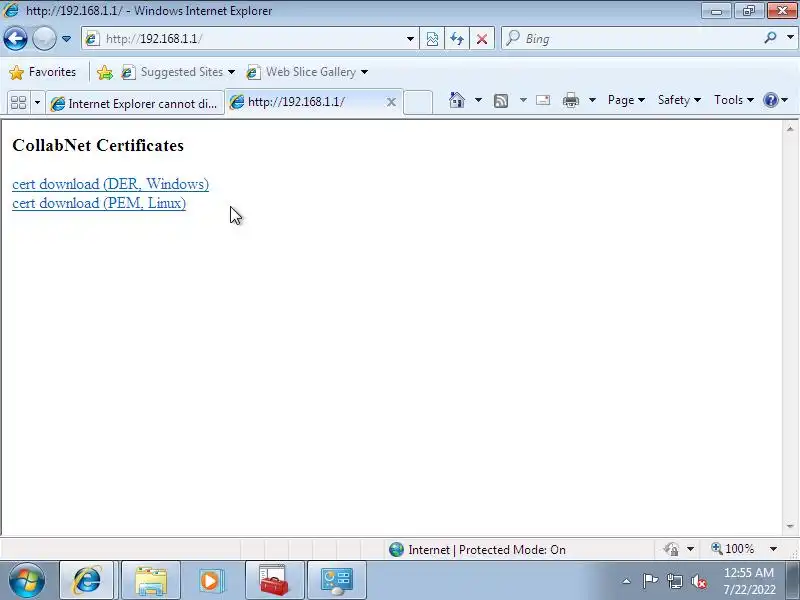Screen dimensions: 800x600
Task: Switch to 'Internet Explorer cannot di...' tab
Action: coord(135,103)
